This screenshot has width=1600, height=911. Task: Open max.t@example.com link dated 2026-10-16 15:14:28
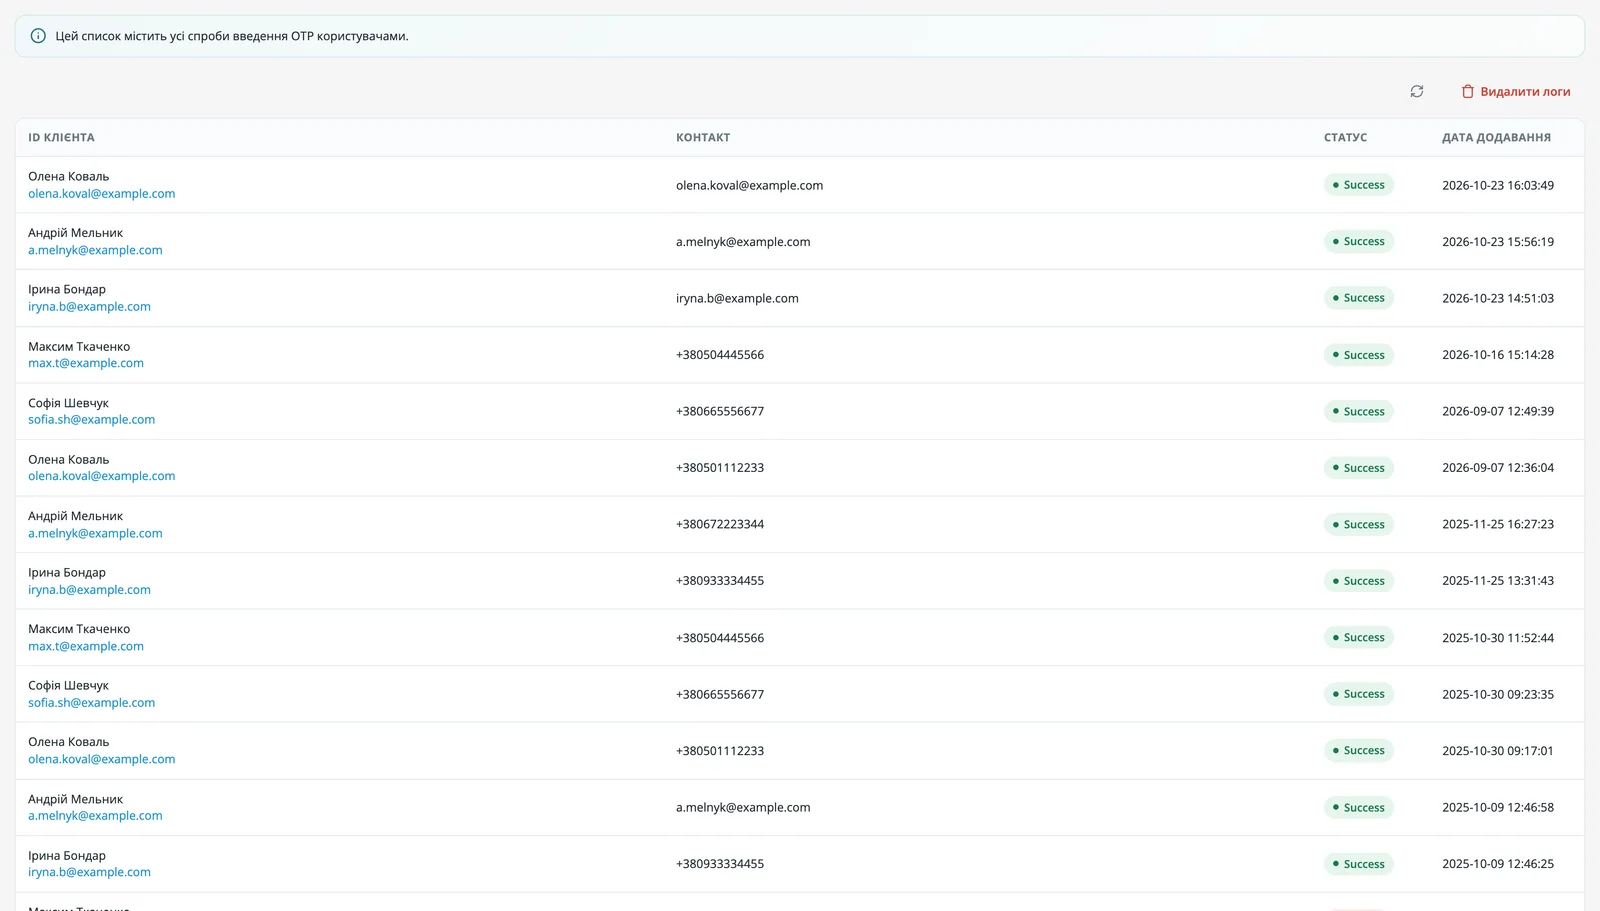[86, 363]
